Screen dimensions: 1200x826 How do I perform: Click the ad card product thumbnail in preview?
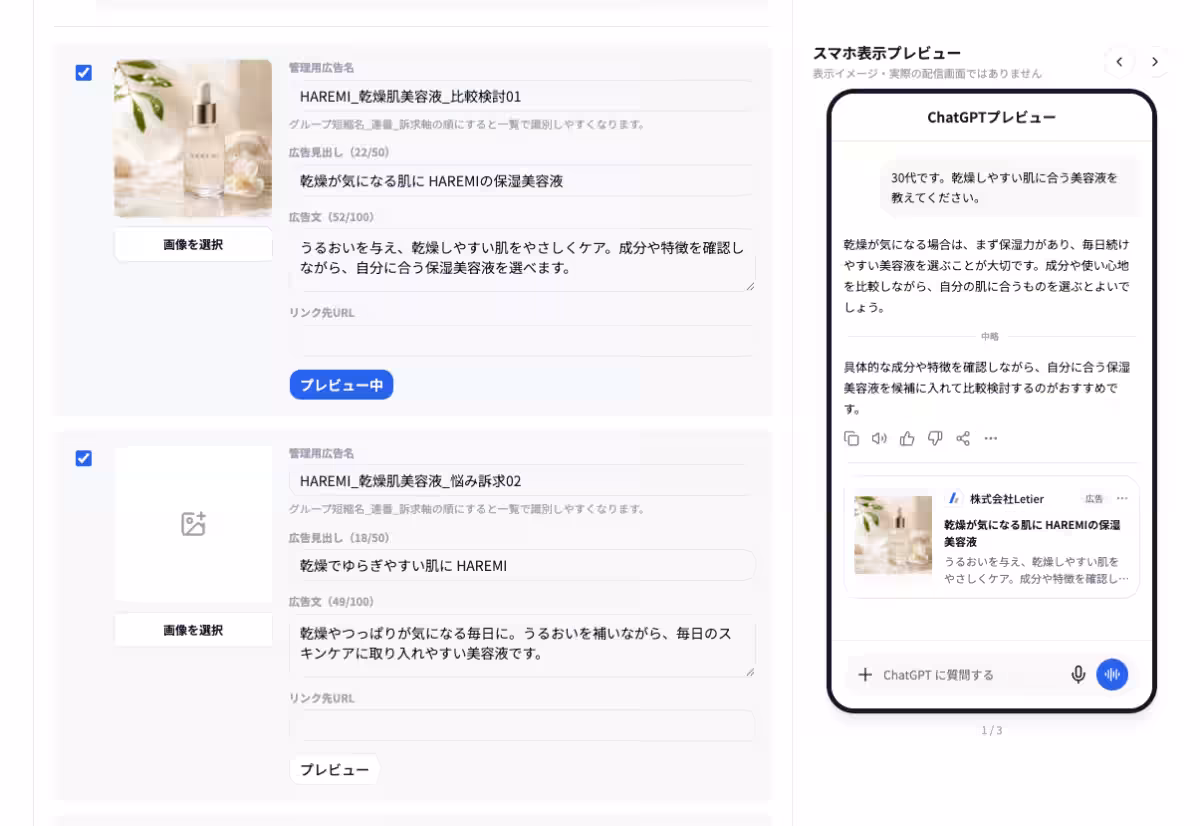[x=893, y=535]
